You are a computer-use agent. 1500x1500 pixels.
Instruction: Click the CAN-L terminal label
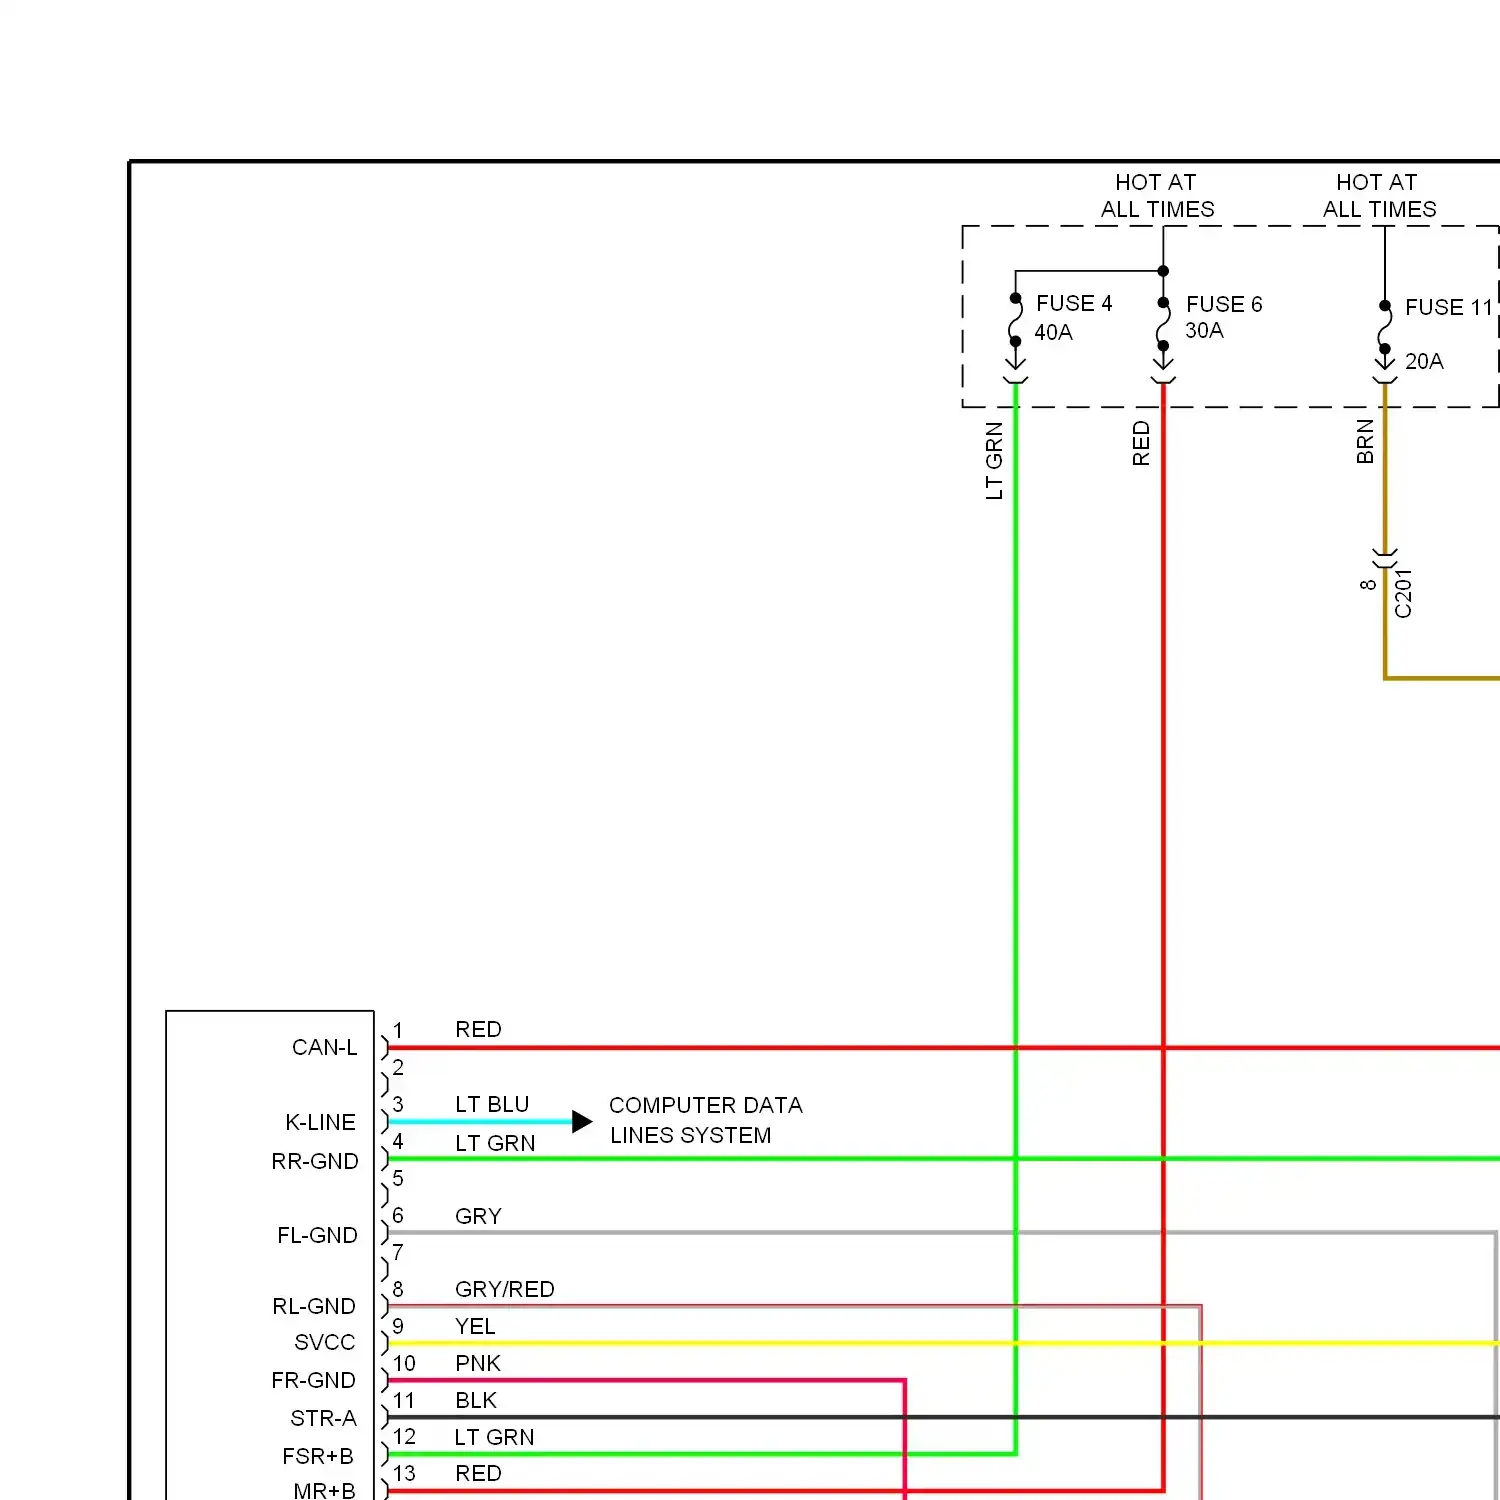pyautogui.click(x=324, y=1047)
